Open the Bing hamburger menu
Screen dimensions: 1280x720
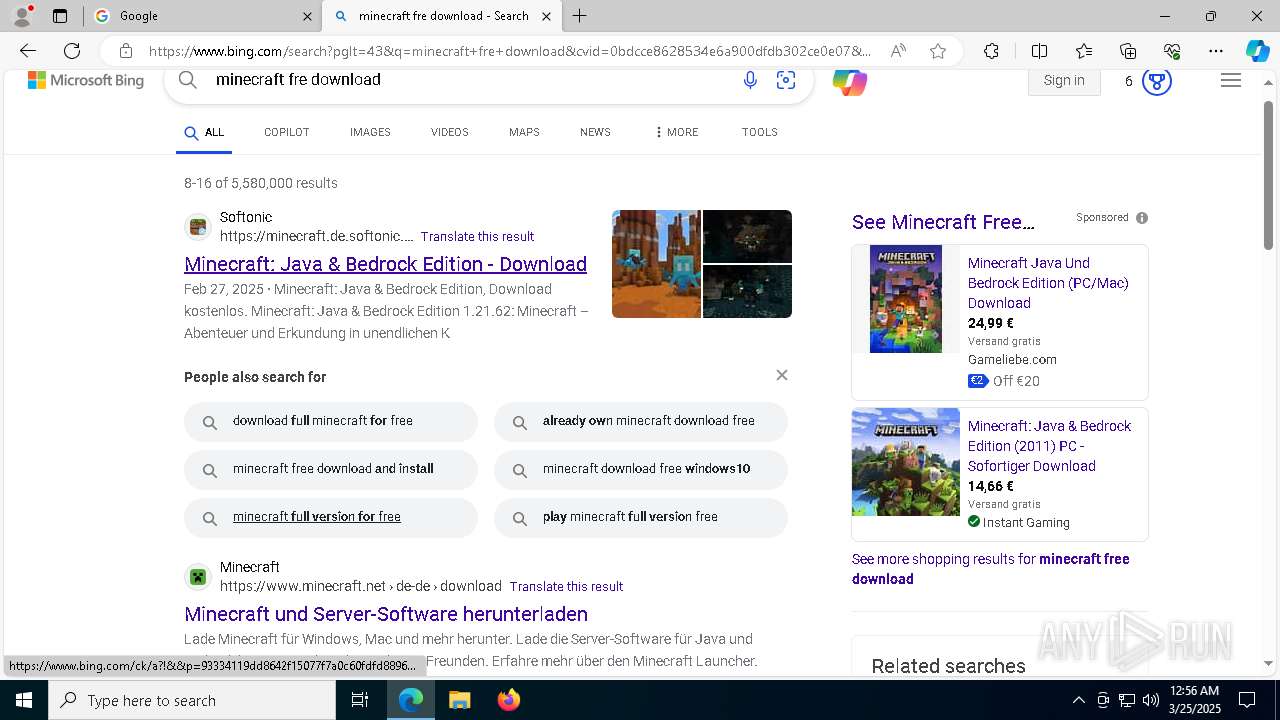(1231, 80)
